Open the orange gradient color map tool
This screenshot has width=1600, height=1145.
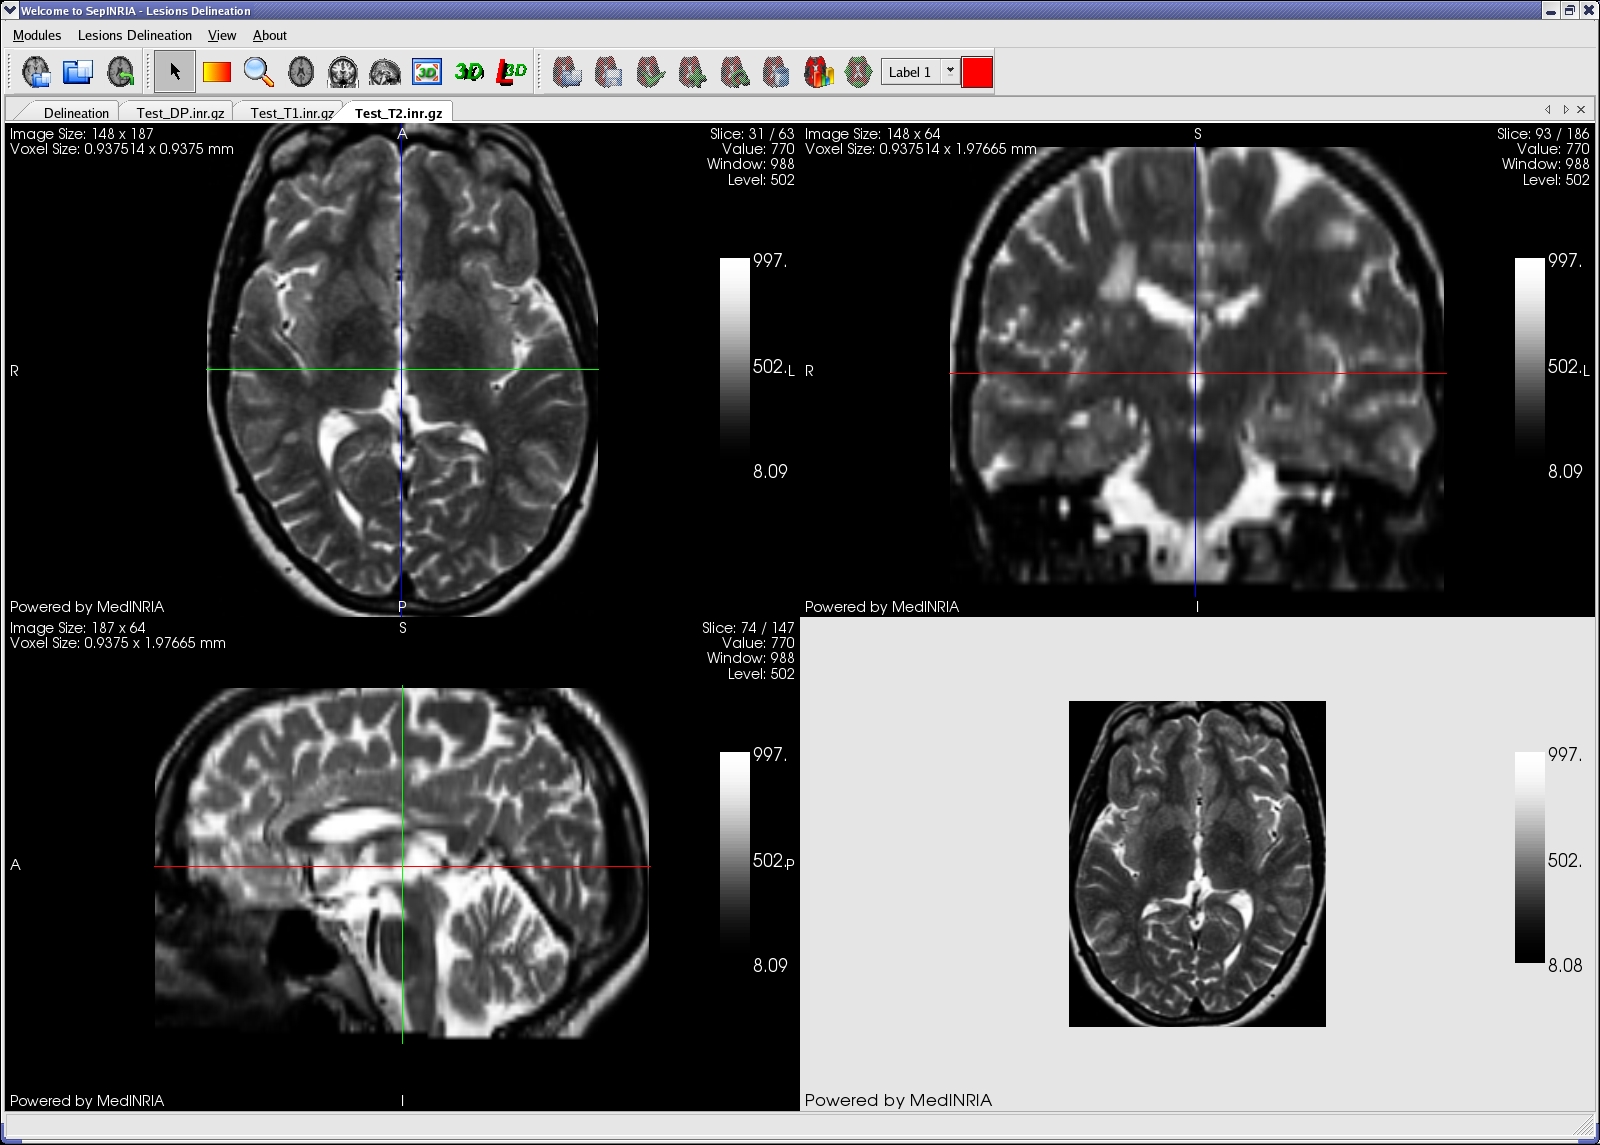point(217,72)
